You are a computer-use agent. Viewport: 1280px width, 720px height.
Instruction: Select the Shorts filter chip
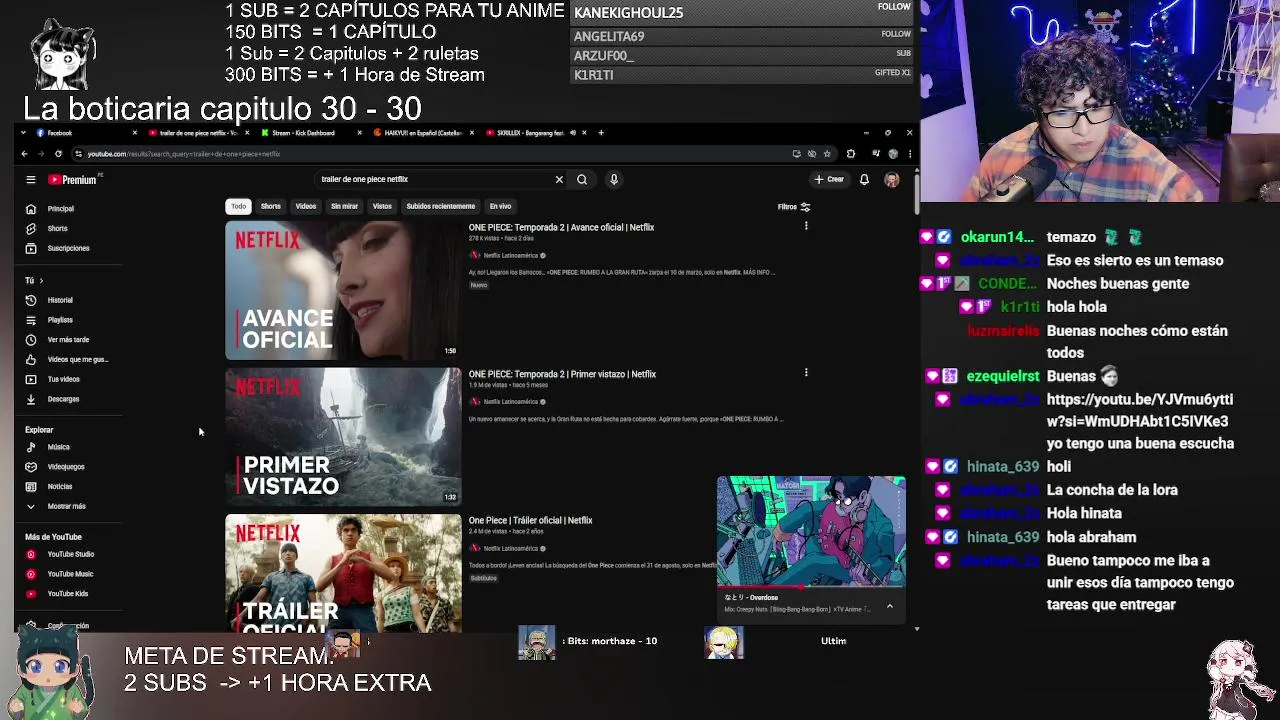pyautogui.click(x=271, y=206)
